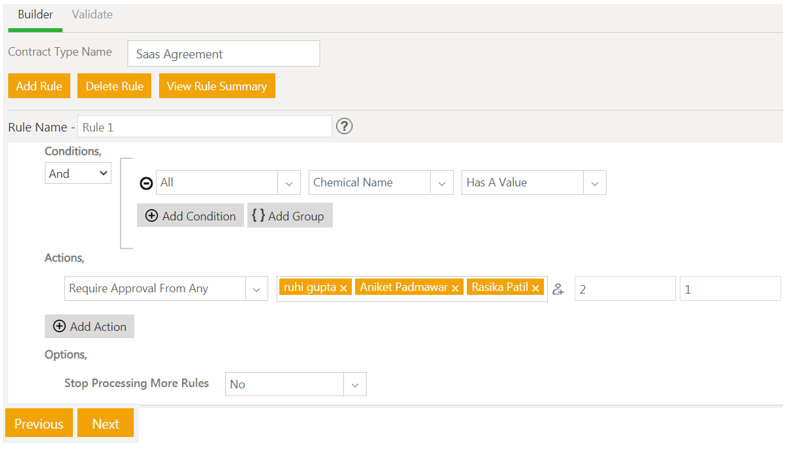Screen dimensions: 788x451
Task: Expand the All dropdown in condition
Action: tap(289, 183)
